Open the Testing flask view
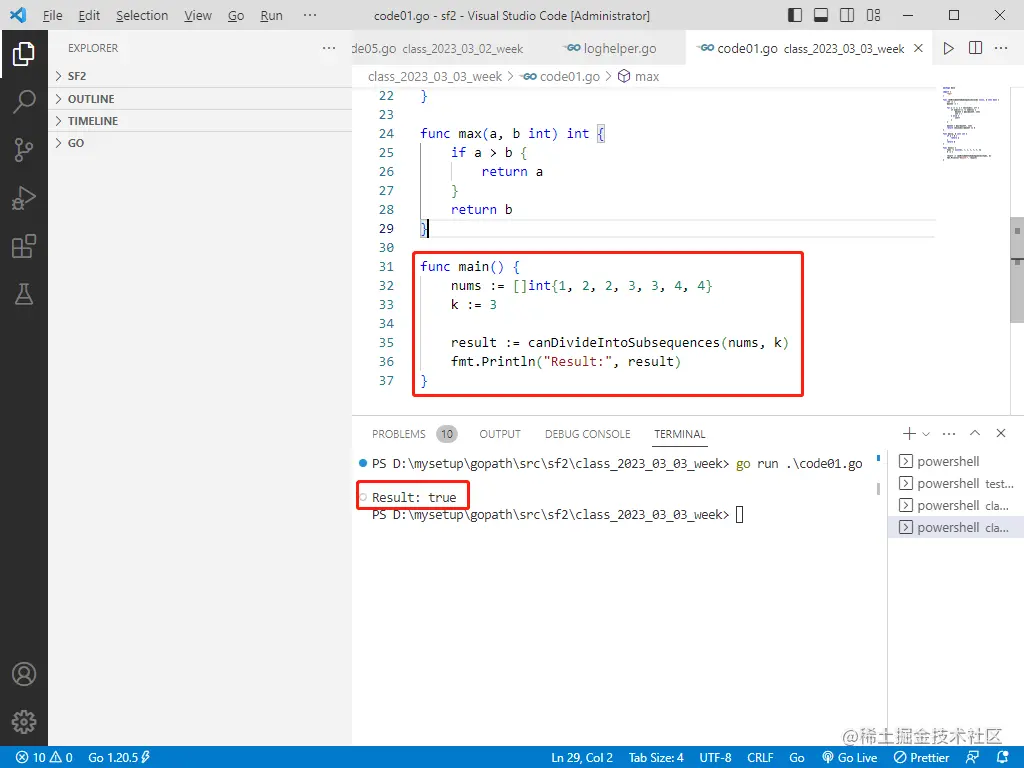Screen dimensions: 1024x768 point(24,295)
